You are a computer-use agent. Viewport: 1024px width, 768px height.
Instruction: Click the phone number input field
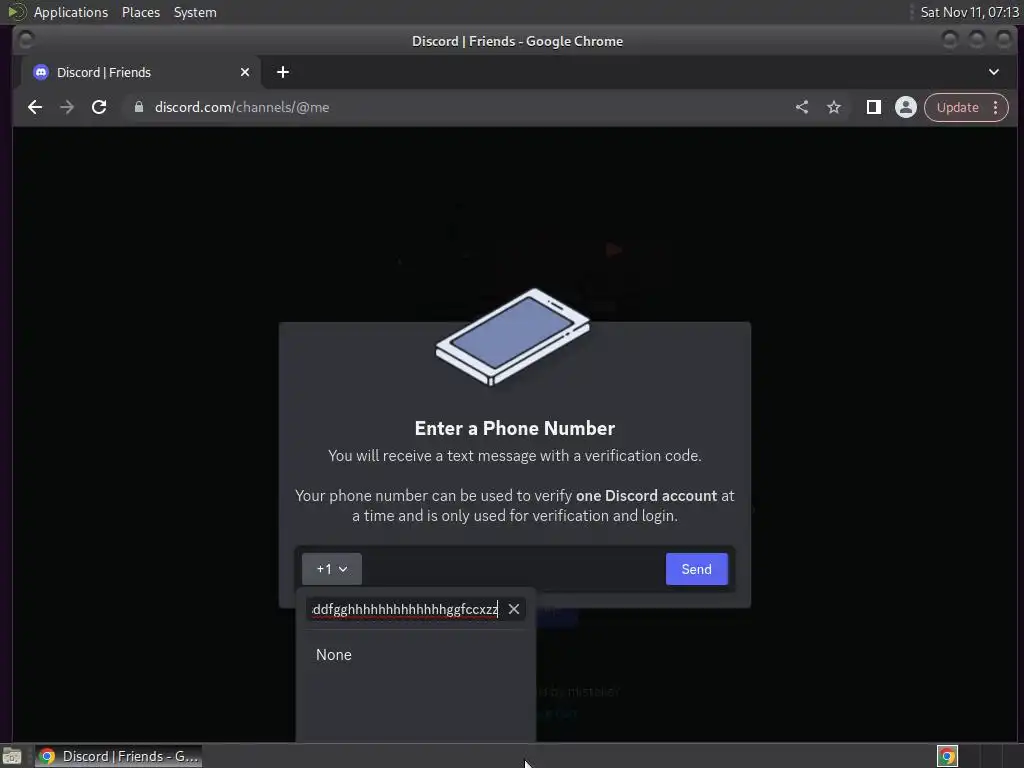click(x=513, y=569)
